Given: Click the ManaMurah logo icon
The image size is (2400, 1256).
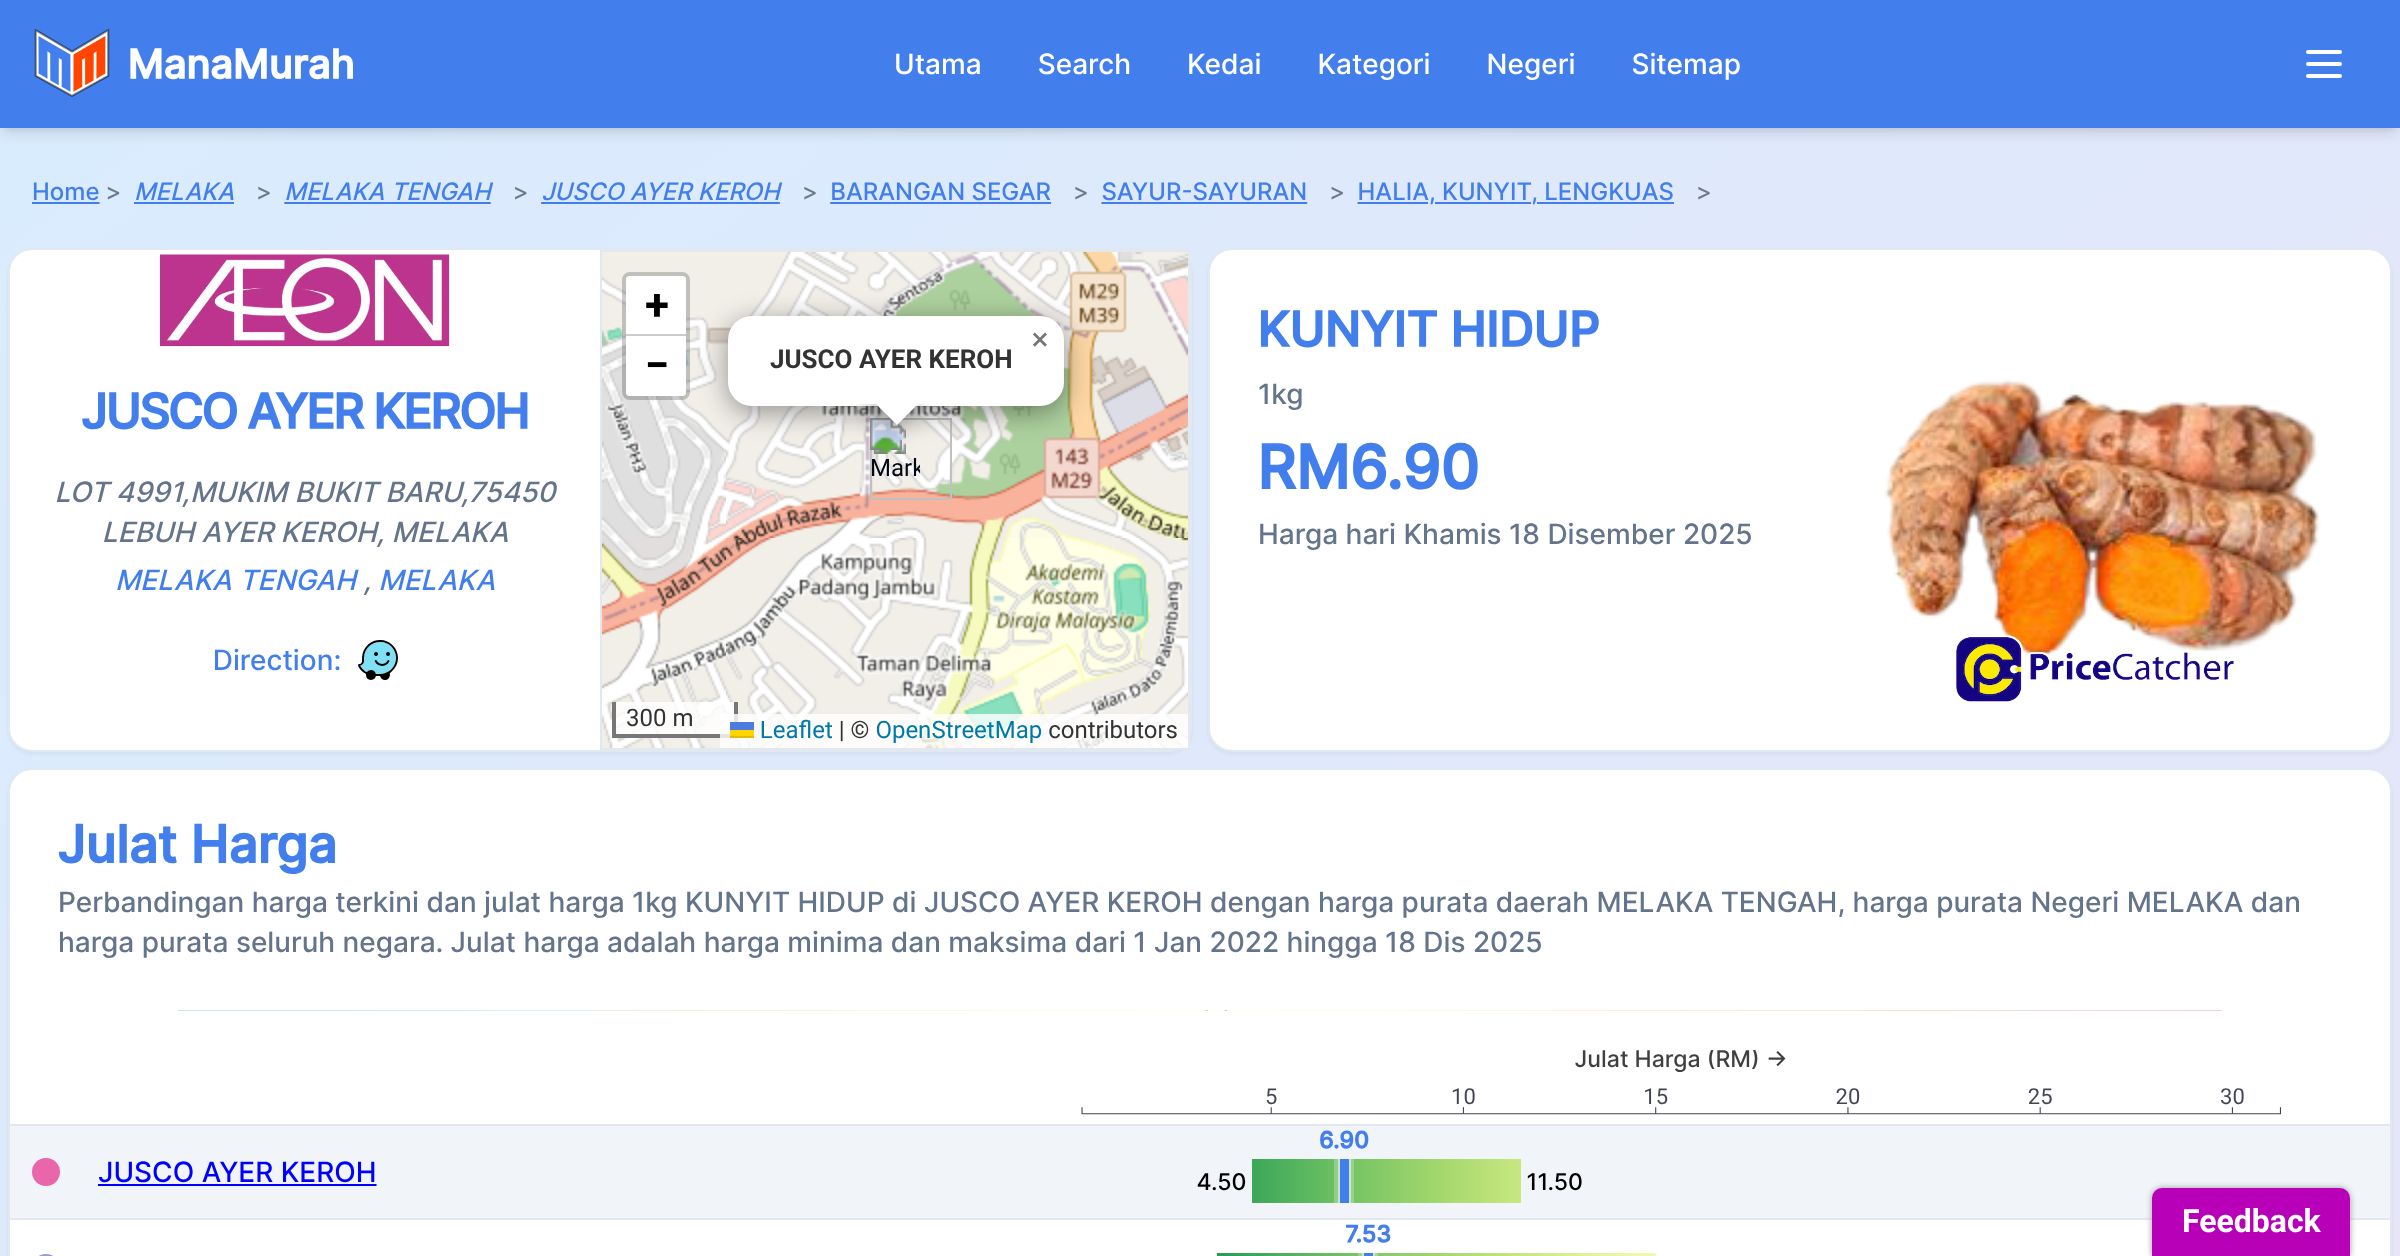Looking at the screenshot, I should click(71, 63).
